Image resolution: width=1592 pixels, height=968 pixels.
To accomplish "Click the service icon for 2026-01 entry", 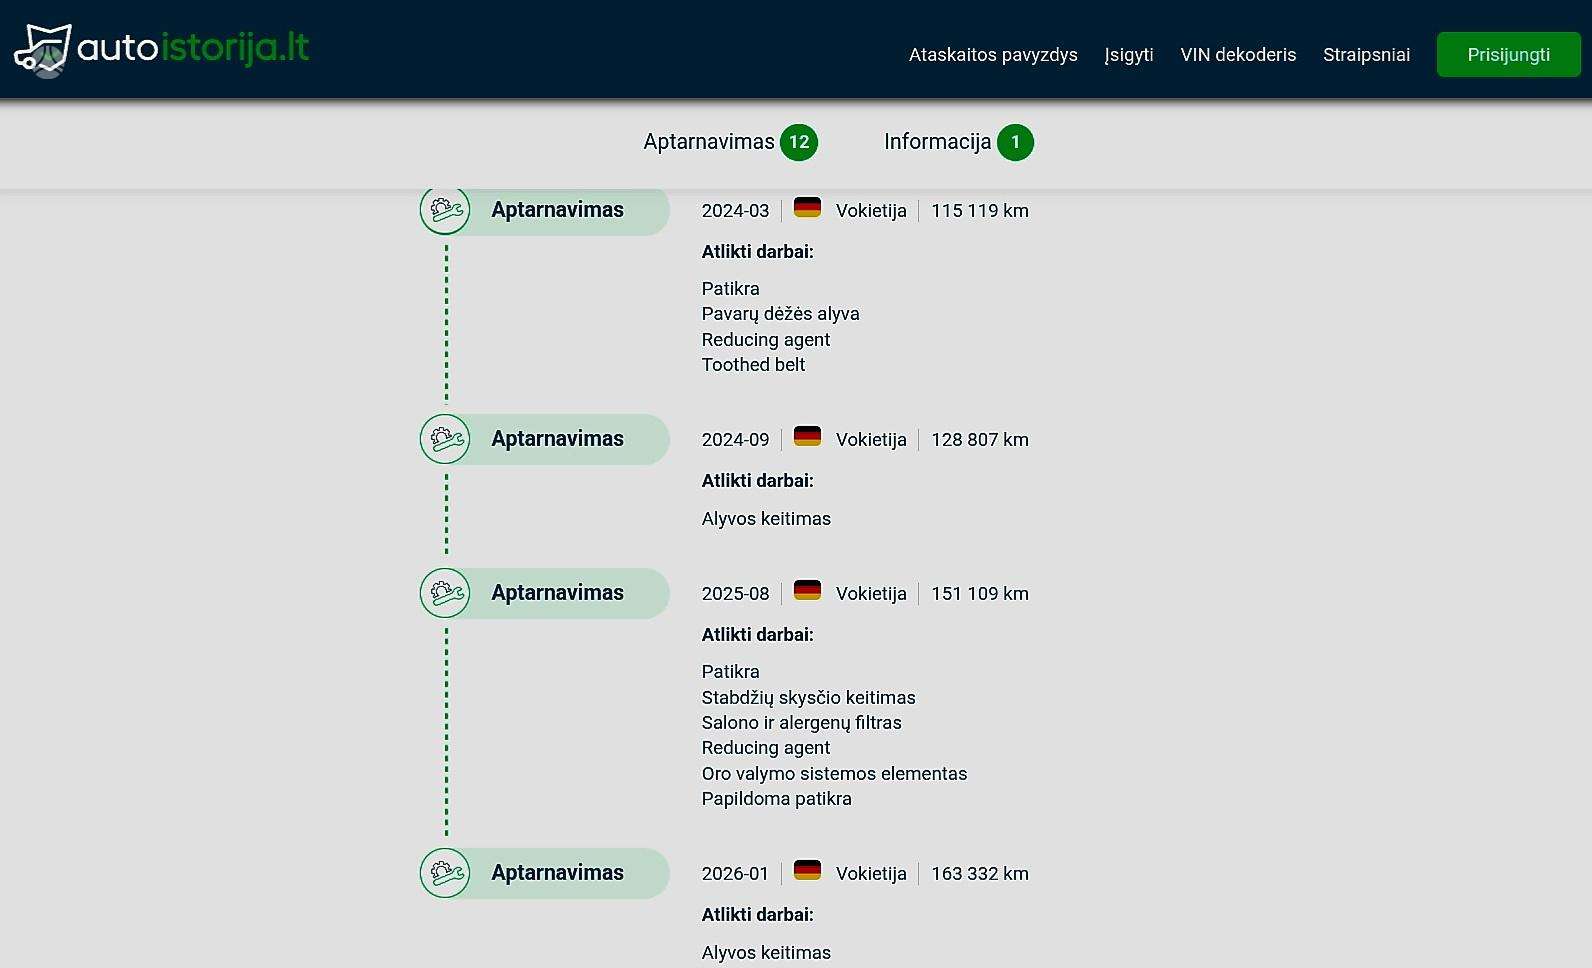I will coord(445,873).
